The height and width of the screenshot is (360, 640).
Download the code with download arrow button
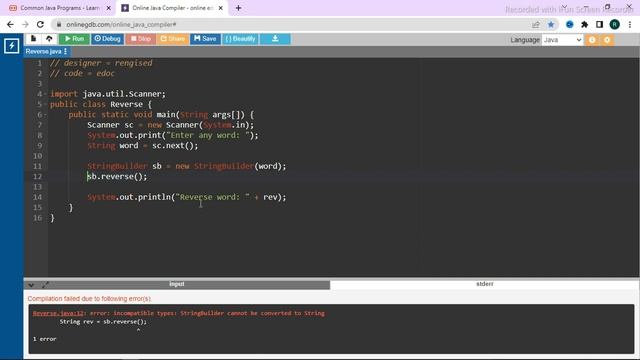click(x=275, y=39)
